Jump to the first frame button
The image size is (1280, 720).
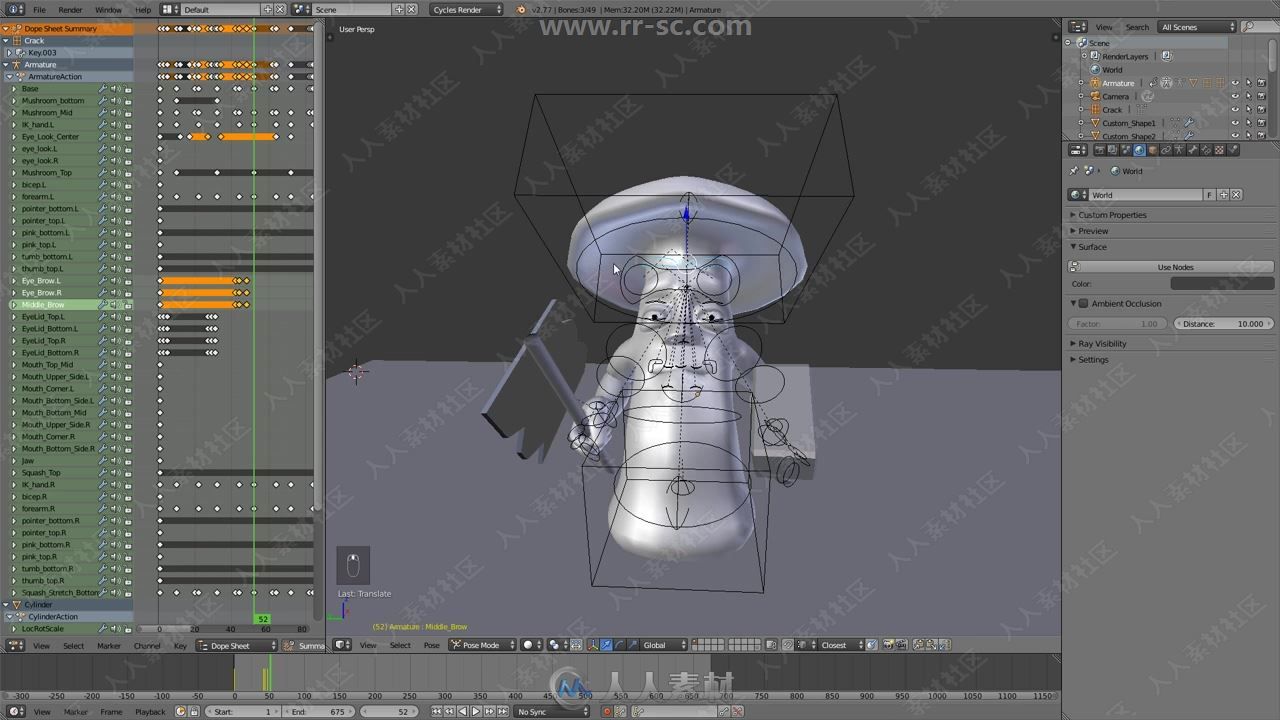[x=436, y=712]
